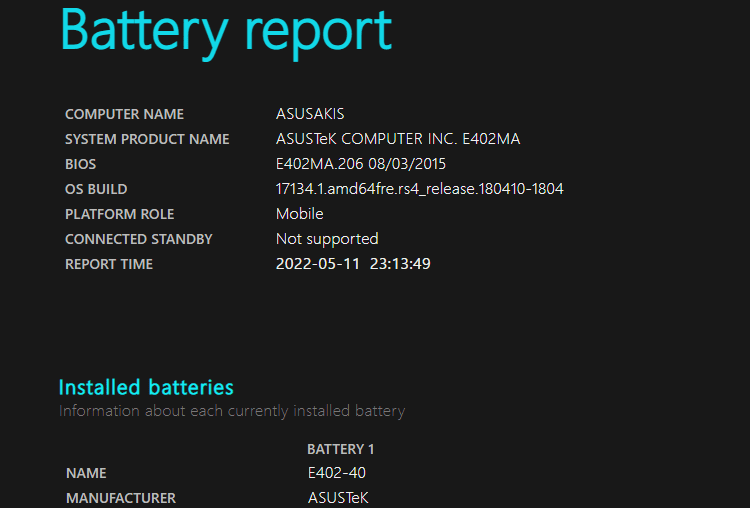Image resolution: width=750 pixels, height=508 pixels.
Task: Select the SYSTEM PRODUCT NAME label
Action: [x=147, y=139]
